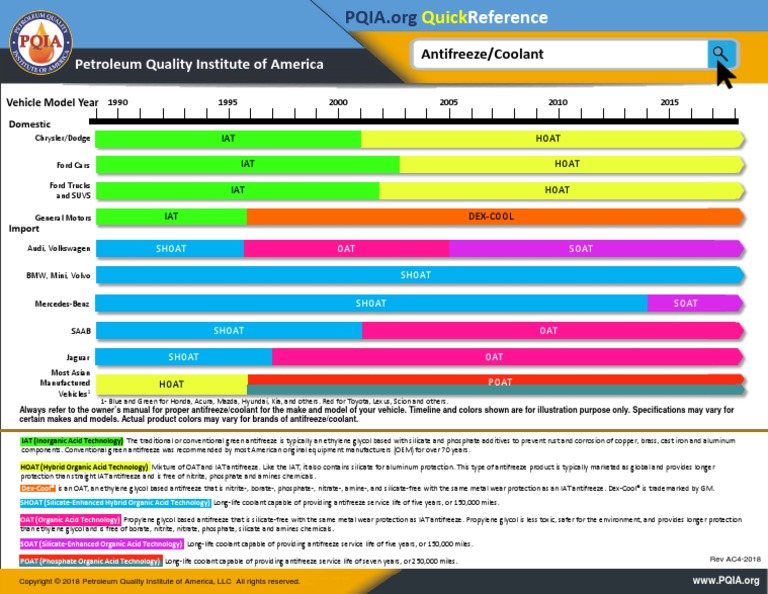Click the POAT (Phosphate Organic Acid Technology) legend label
Image resolution: width=768 pixels, height=594 pixels.
tap(91, 561)
